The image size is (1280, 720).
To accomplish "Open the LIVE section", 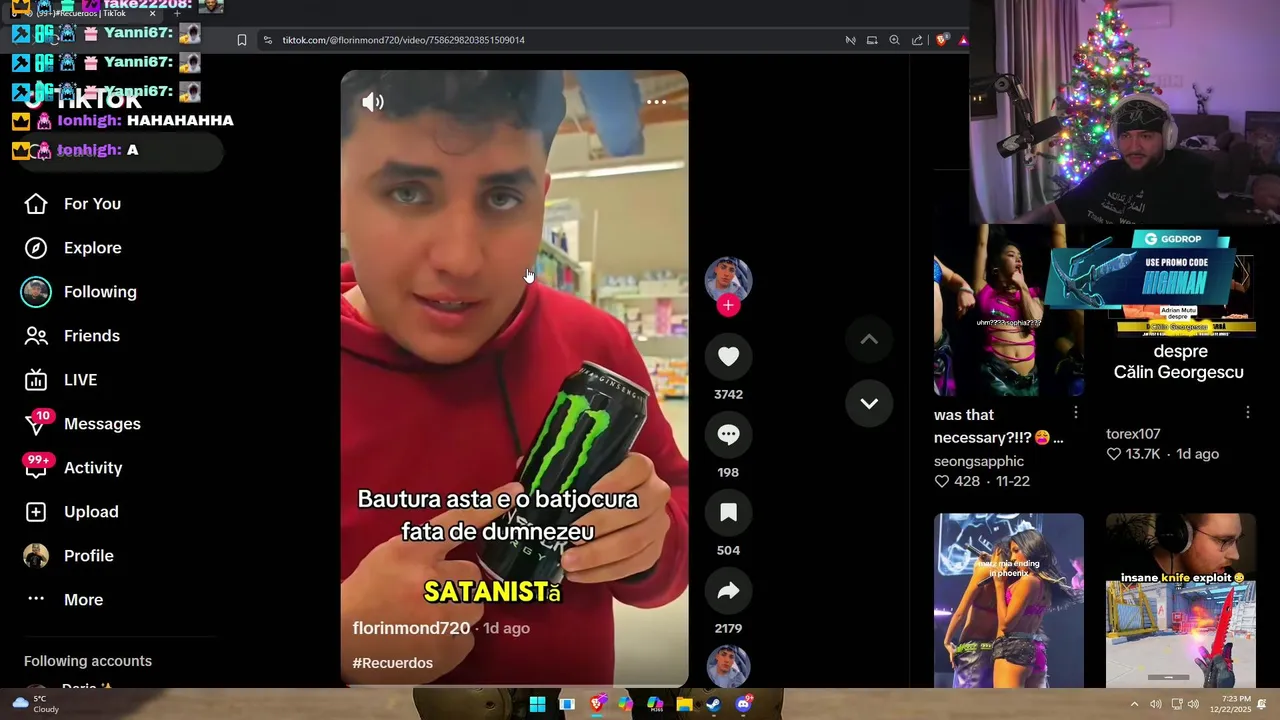I will (80, 380).
